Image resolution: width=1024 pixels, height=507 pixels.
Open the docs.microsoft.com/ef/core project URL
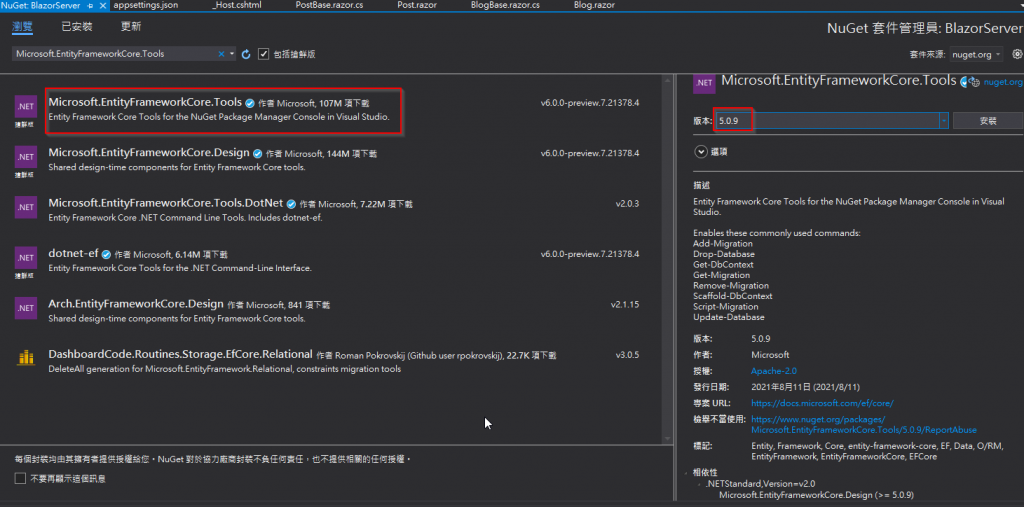point(822,403)
